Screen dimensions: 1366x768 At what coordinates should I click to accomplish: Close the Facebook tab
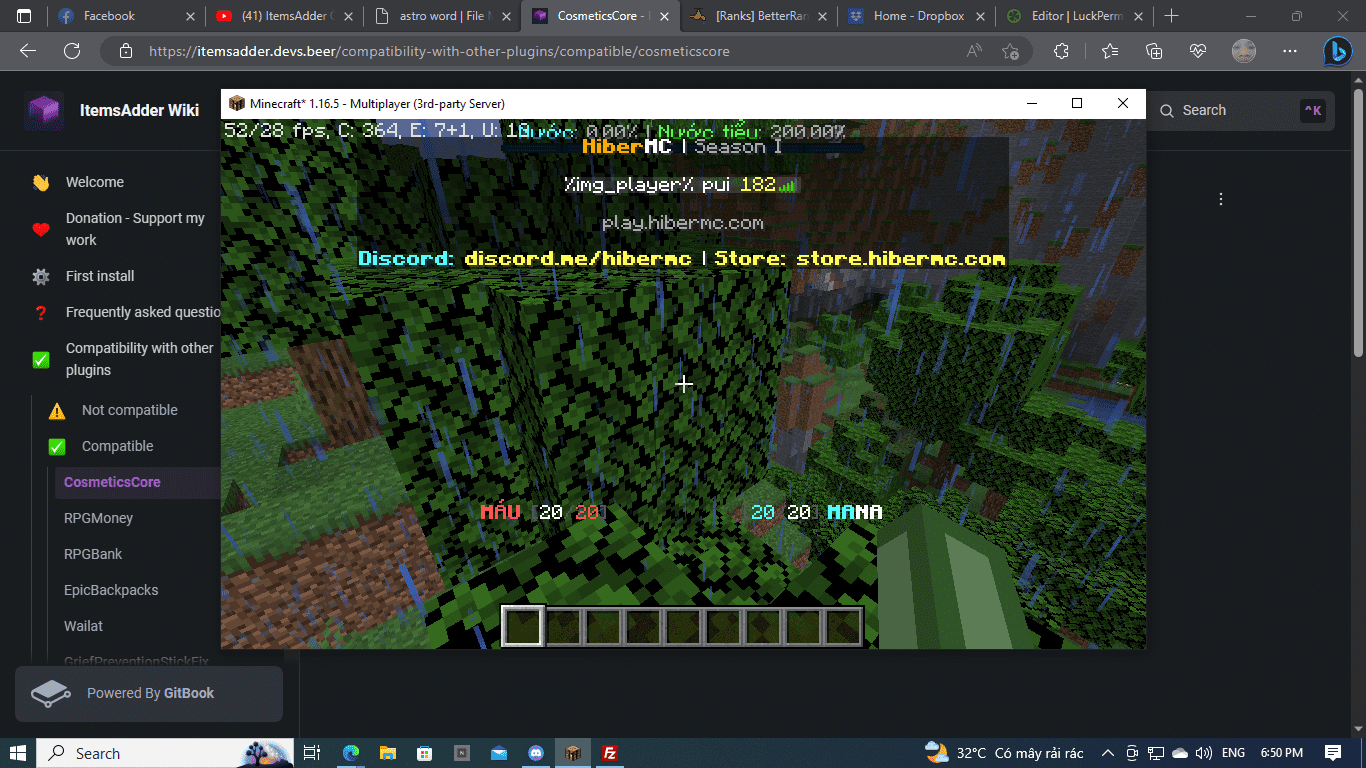[190, 16]
